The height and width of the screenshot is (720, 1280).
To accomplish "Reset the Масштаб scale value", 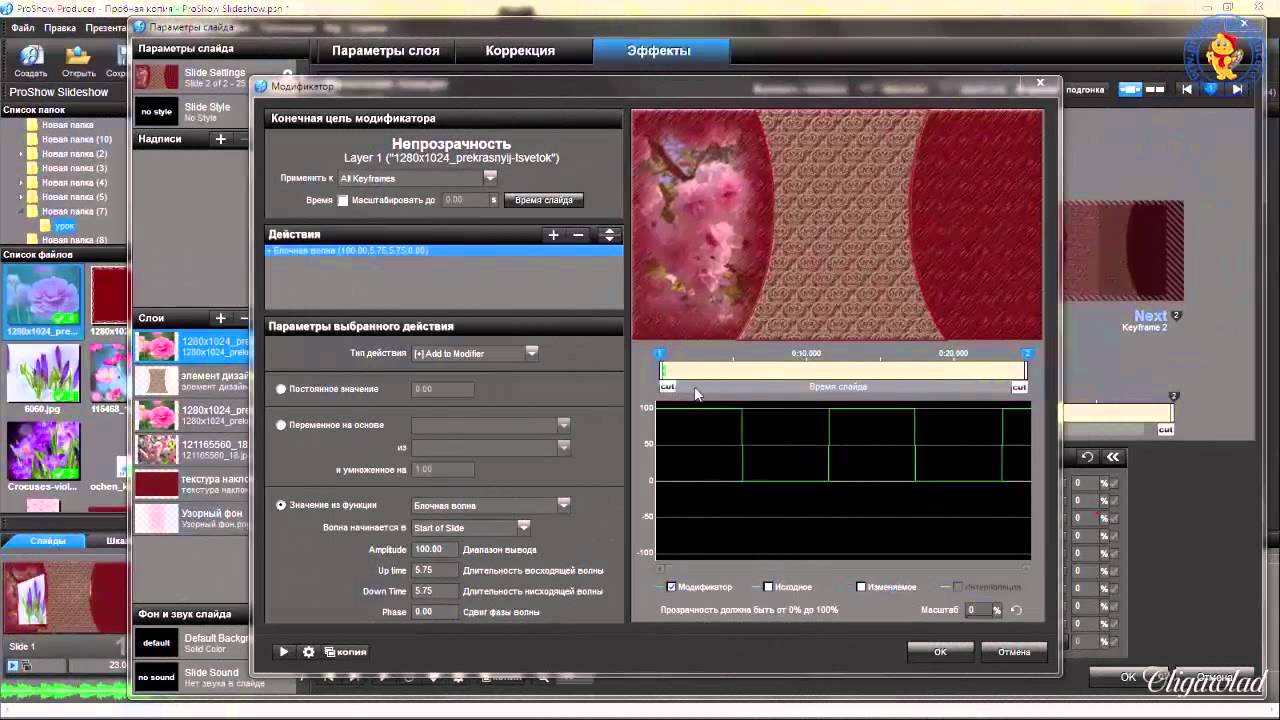I will click(x=1017, y=610).
